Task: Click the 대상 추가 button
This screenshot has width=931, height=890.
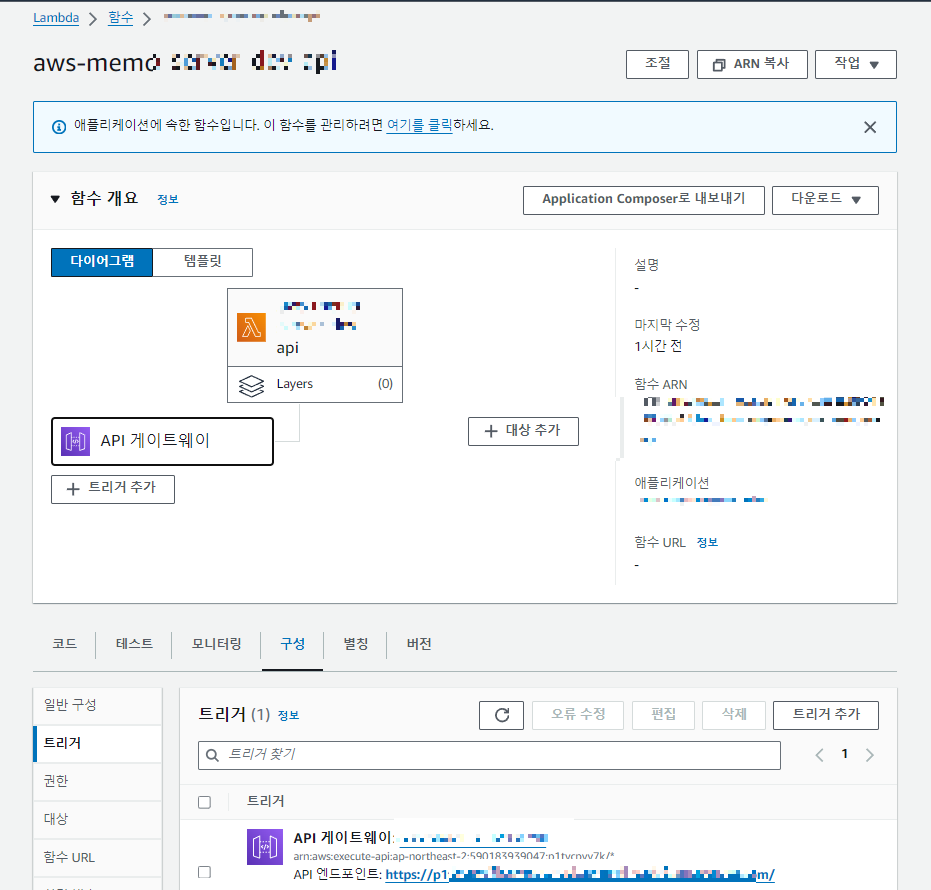Action: (x=523, y=431)
